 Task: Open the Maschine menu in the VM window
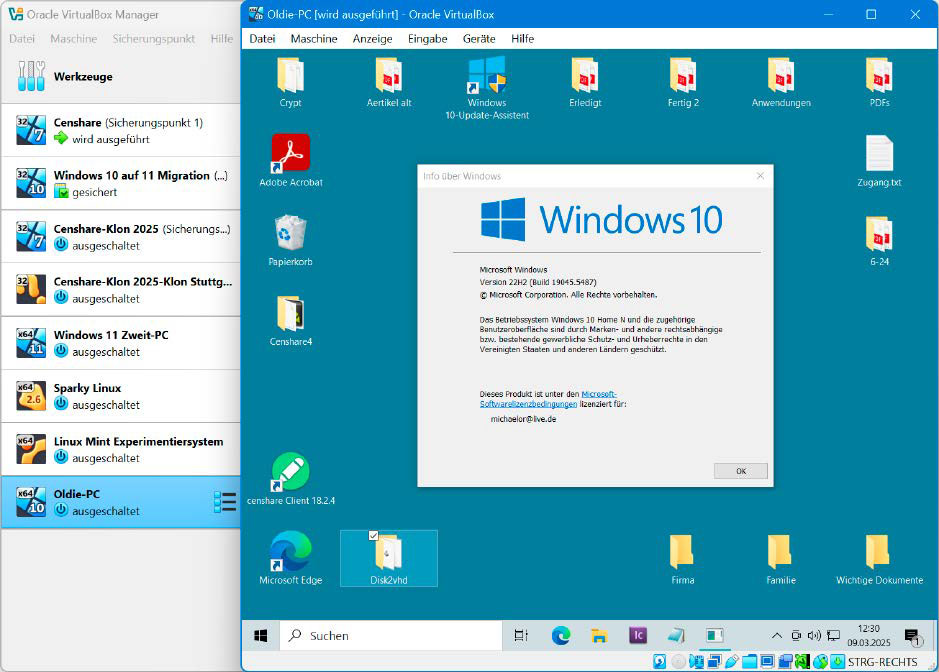coord(313,39)
